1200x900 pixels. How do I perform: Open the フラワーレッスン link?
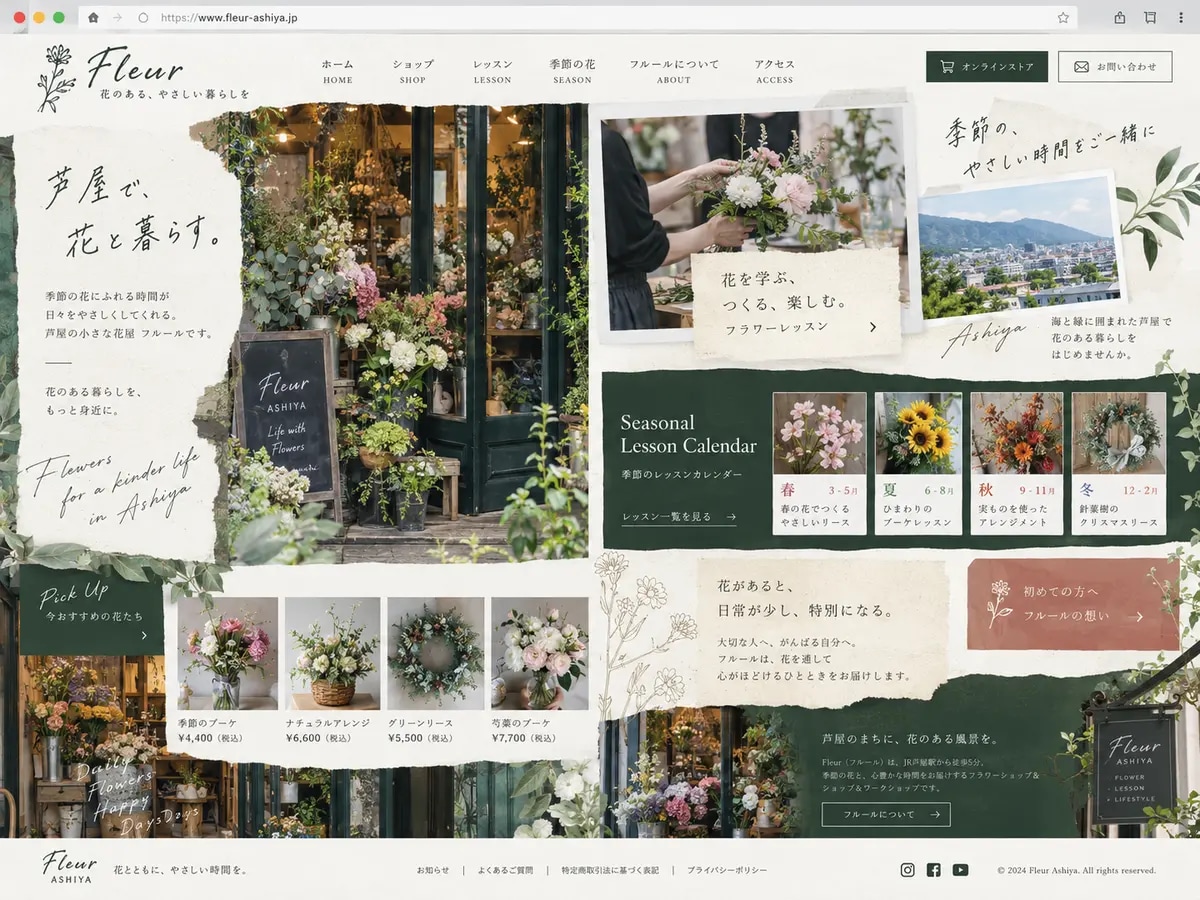[777, 327]
